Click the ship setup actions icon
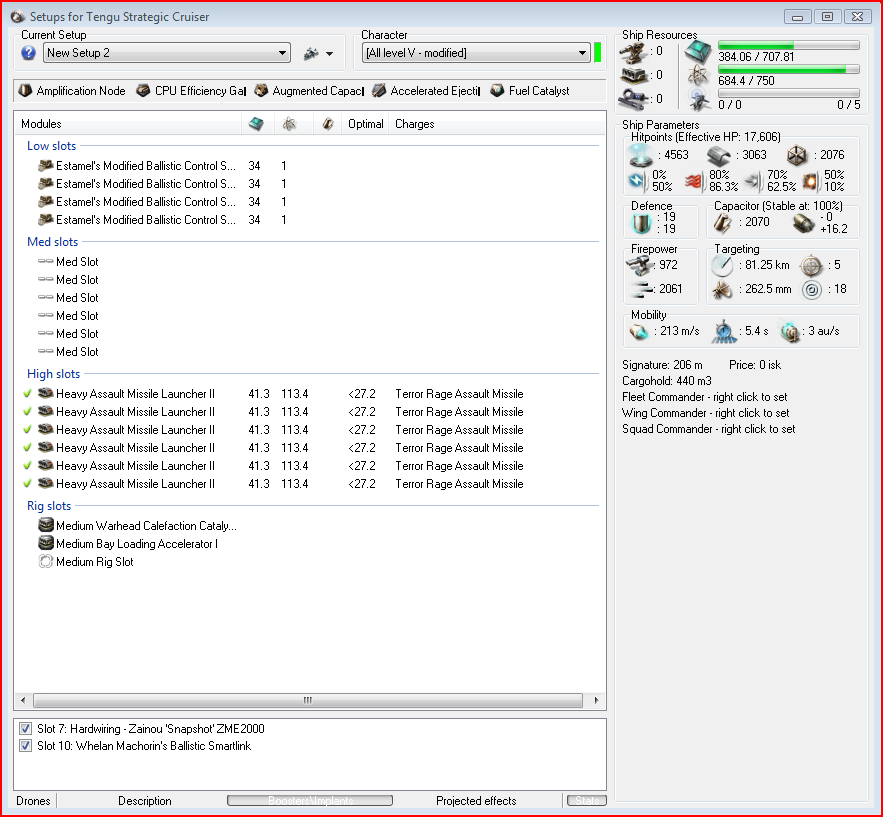The image size is (883, 817). (x=311, y=53)
